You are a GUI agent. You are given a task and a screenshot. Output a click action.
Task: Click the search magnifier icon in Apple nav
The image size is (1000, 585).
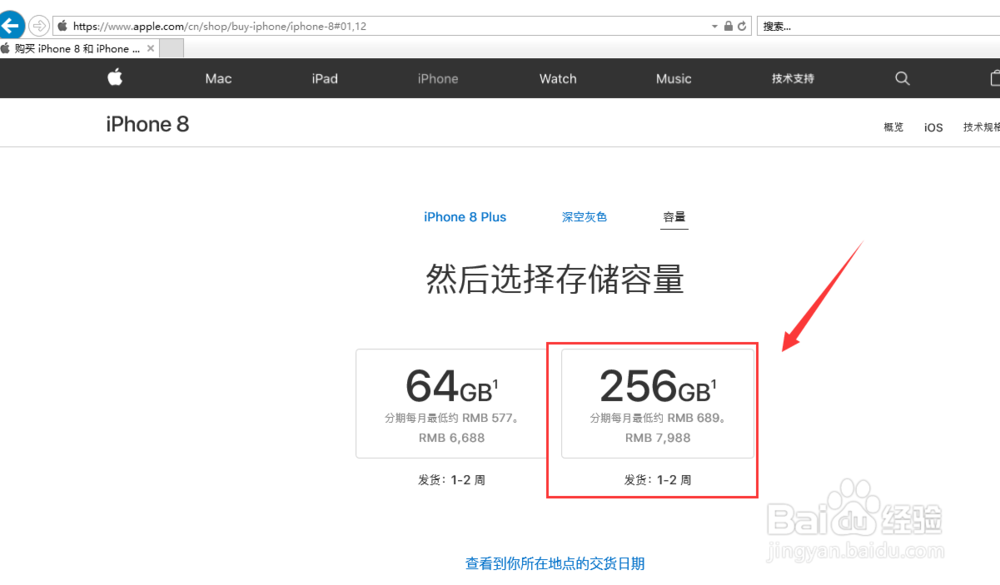click(902, 78)
